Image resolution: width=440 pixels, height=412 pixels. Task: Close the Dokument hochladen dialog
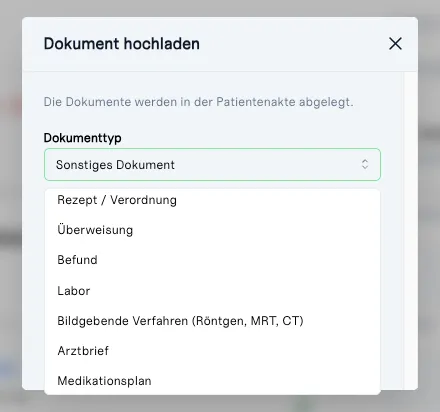coord(395,44)
